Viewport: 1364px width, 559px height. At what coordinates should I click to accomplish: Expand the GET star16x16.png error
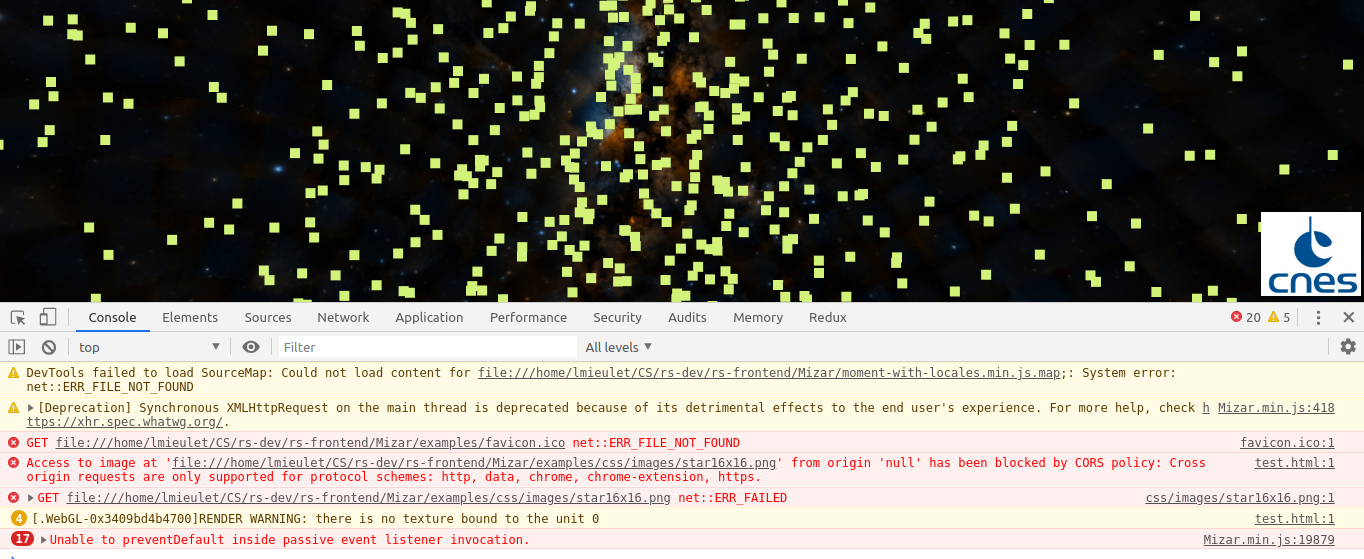[x=31, y=498]
